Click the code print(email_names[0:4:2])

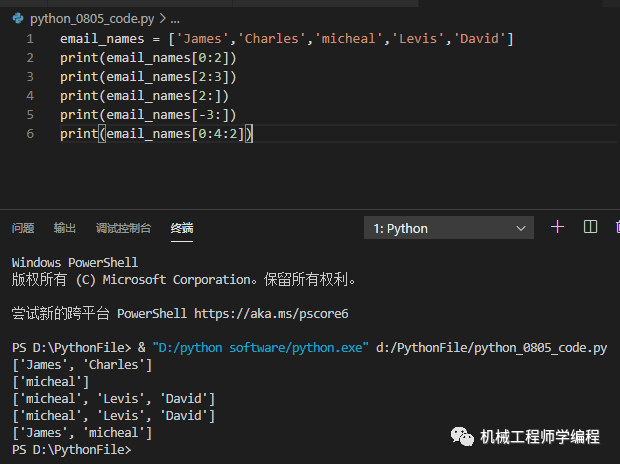click(156, 134)
